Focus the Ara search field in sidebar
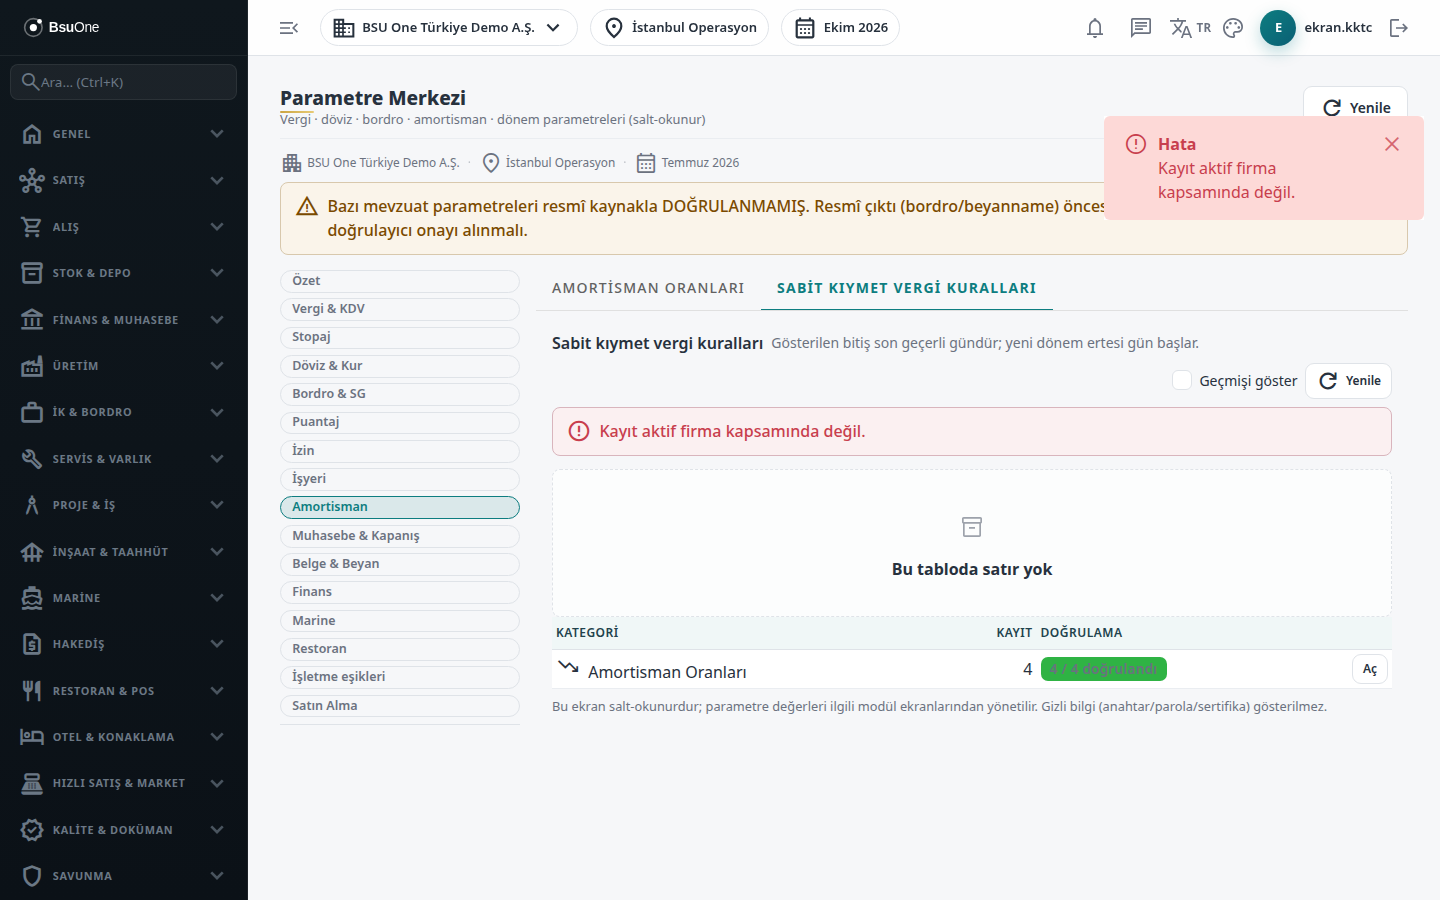Viewport: 1440px width, 900px height. point(124,82)
